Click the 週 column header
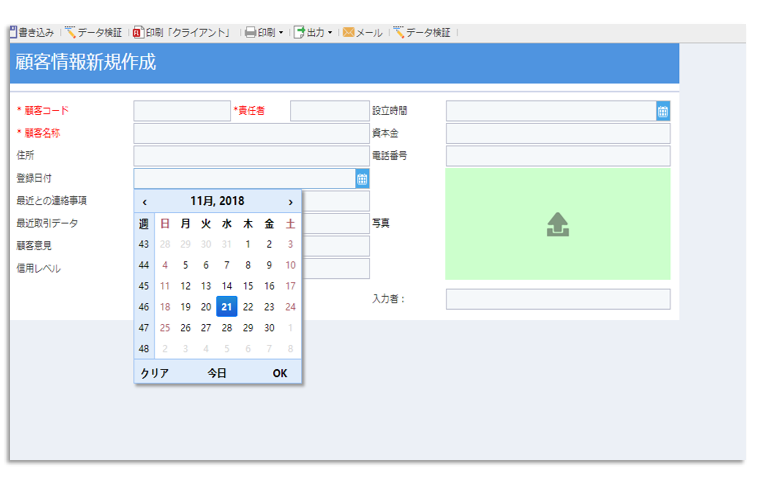 point(144,223)
